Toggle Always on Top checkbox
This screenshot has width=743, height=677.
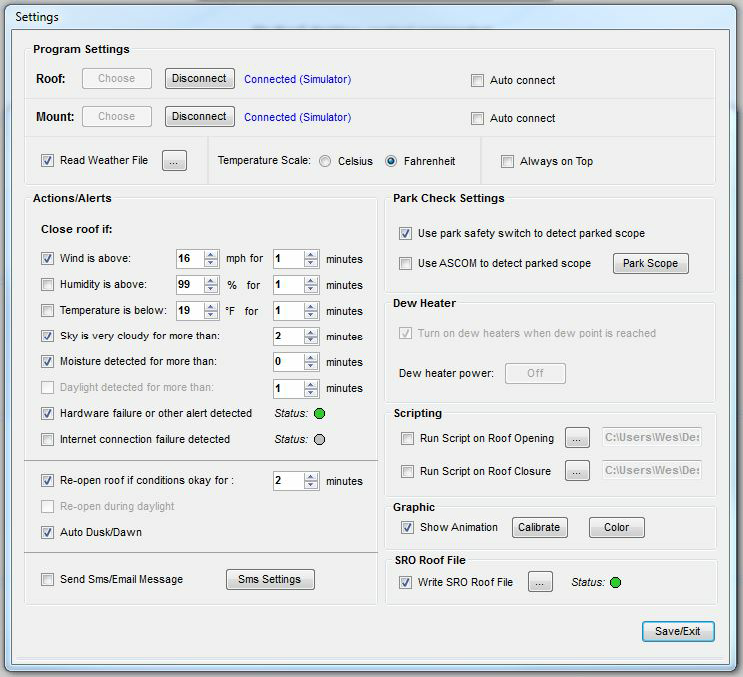pyautogui.click(x=508, y=161)
